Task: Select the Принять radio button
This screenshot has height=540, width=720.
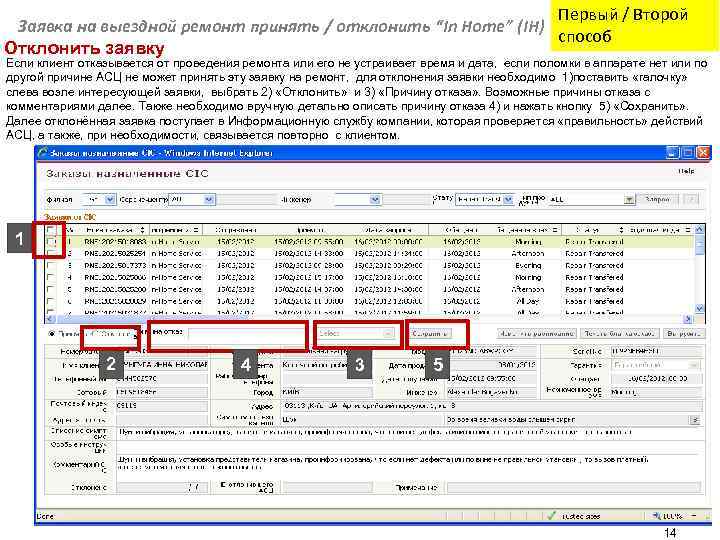Action: coord(51,334)
